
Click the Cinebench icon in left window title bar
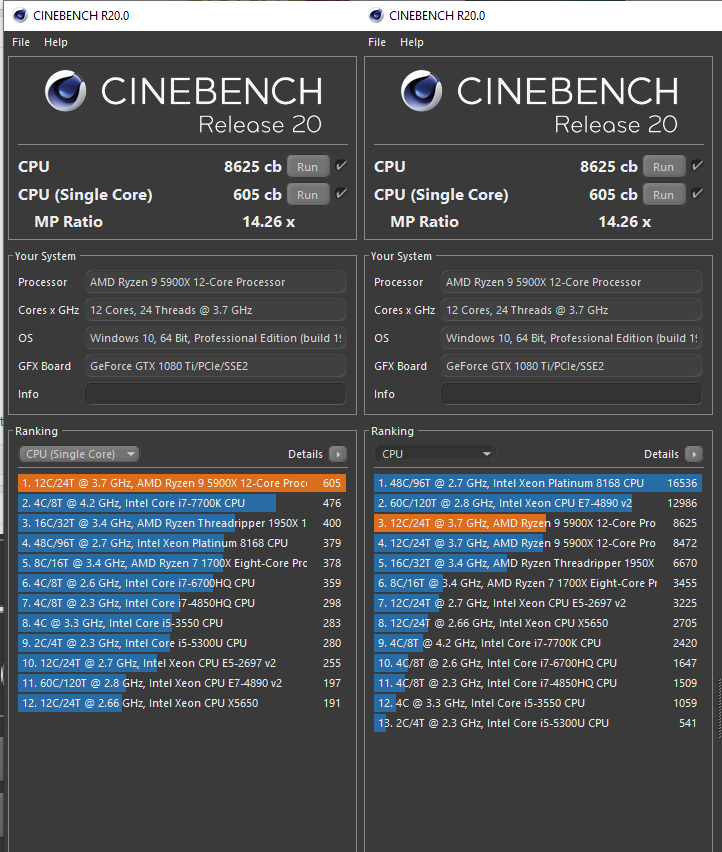[20, 15]
